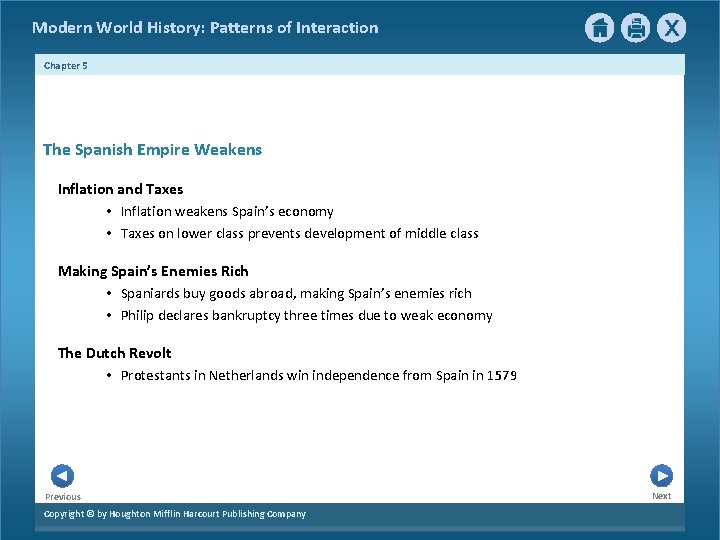Viewport: 720px width, 540px height.
Task: Click bullet Spaniards buy goods abroad
Action: tap(296, 293)
